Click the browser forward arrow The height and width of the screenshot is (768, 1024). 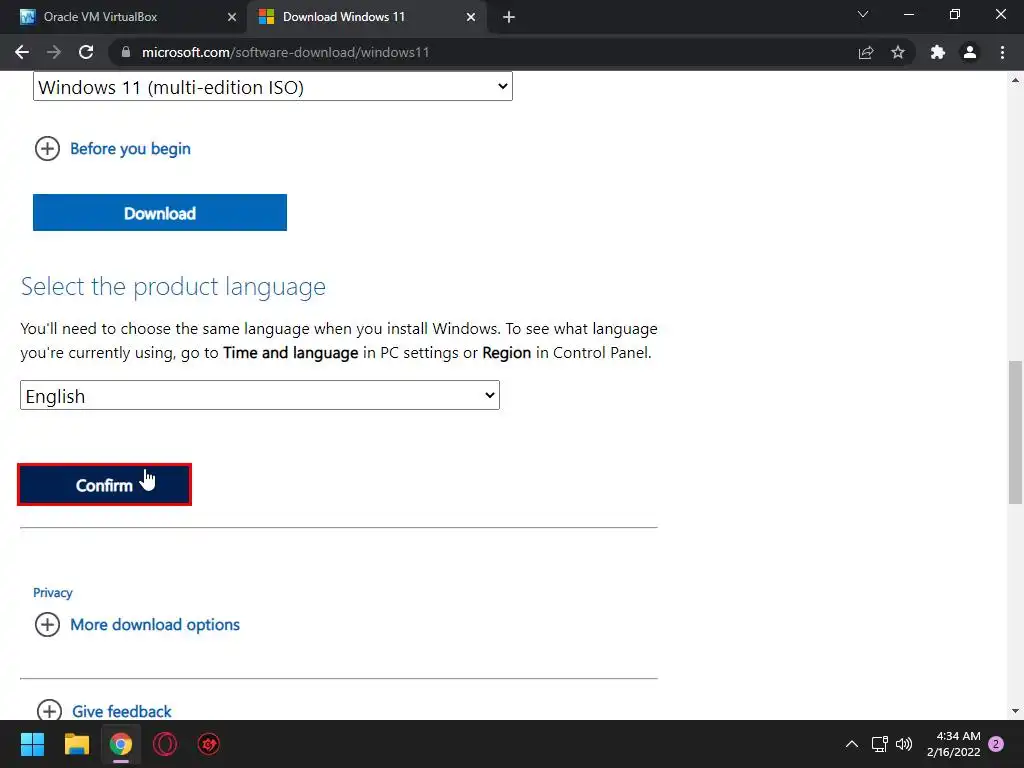tap(54, 52)
